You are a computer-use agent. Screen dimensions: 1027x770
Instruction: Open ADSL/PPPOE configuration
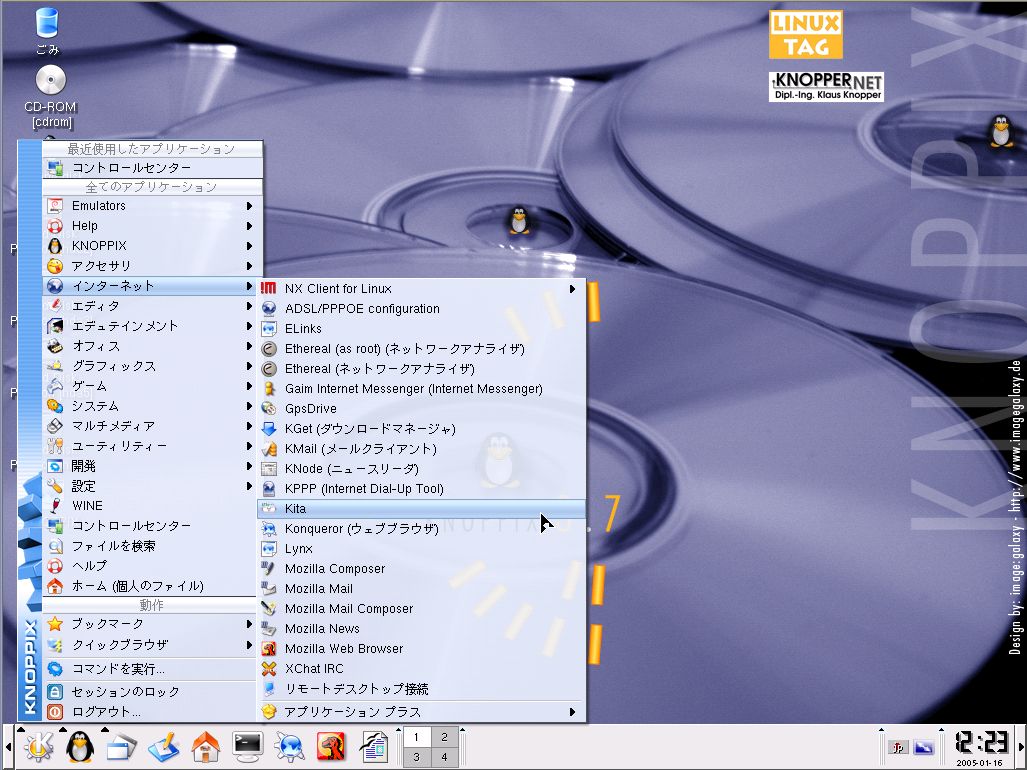coord(421,309)
